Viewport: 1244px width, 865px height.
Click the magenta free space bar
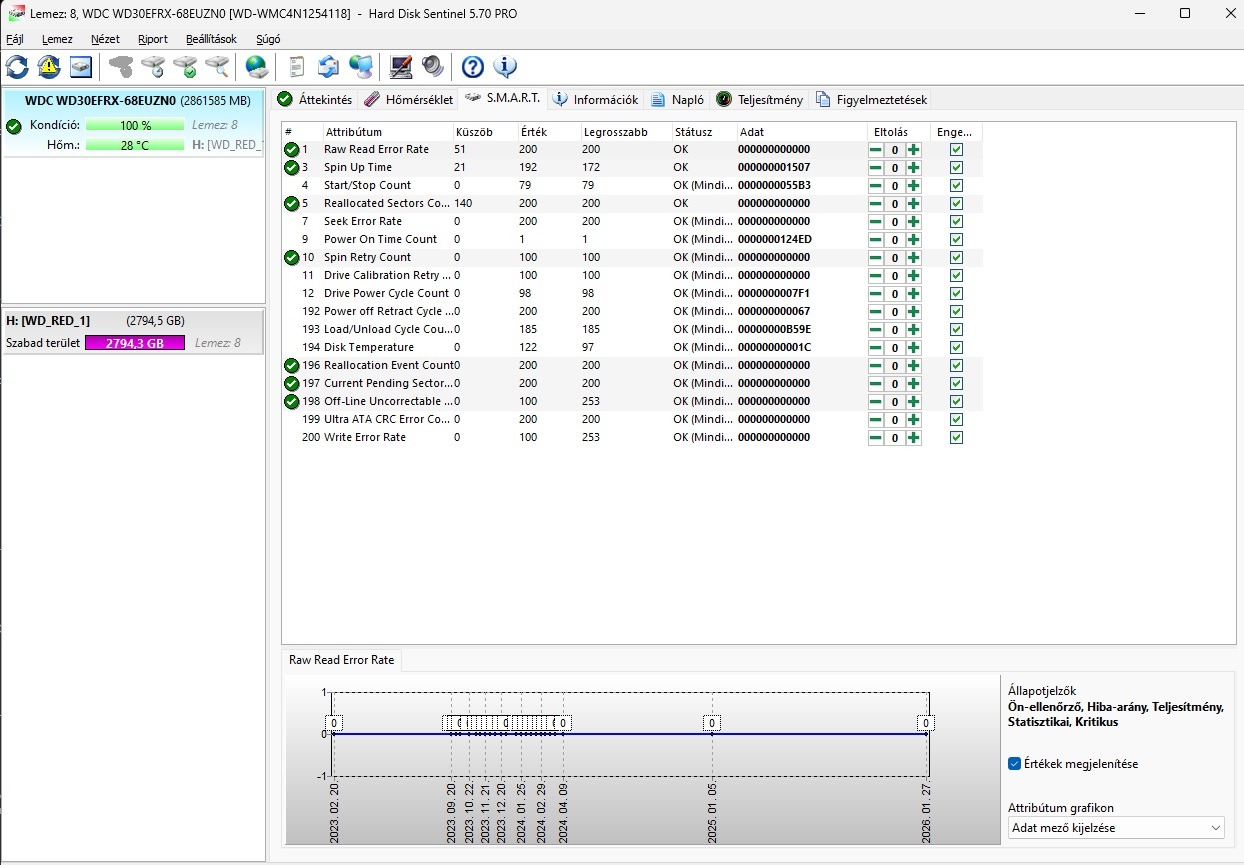click(135, 343)
